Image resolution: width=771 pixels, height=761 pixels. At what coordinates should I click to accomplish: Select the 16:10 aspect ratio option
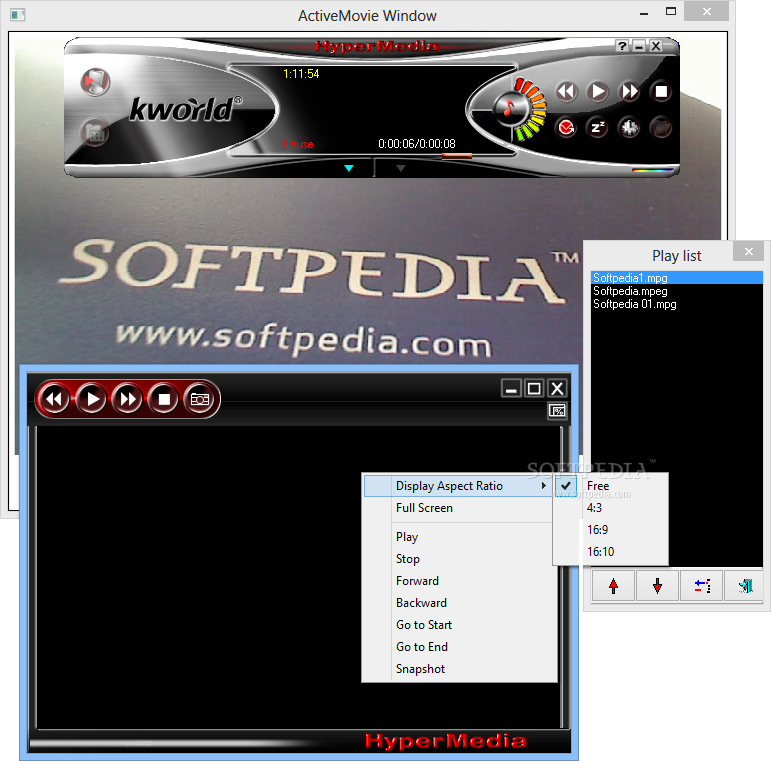611,552
